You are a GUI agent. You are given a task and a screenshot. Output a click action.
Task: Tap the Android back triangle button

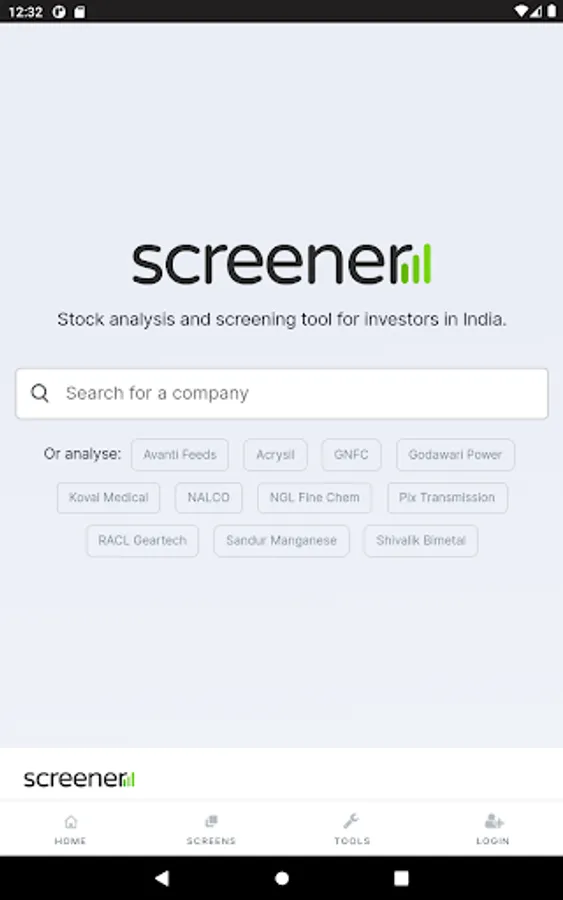[x=162, y=878]
